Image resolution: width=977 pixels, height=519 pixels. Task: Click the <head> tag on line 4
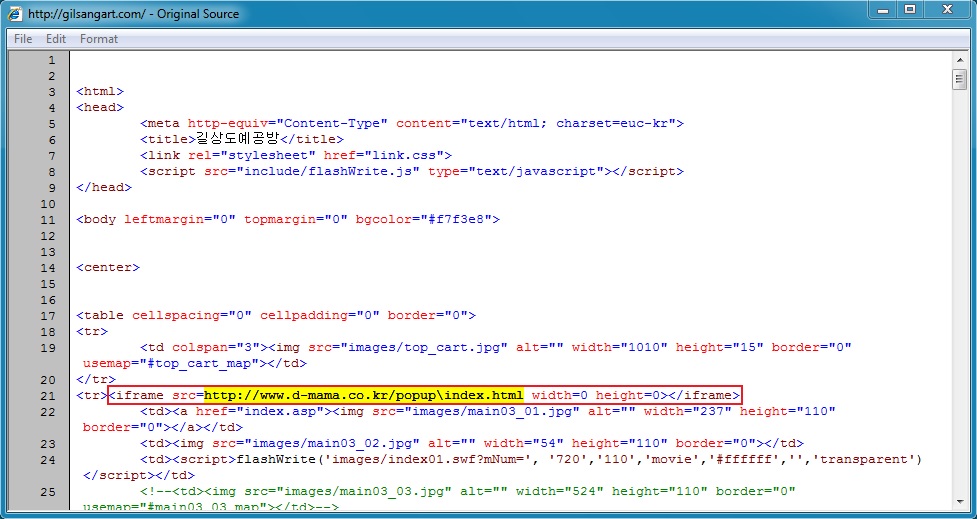tap(100, 107)
